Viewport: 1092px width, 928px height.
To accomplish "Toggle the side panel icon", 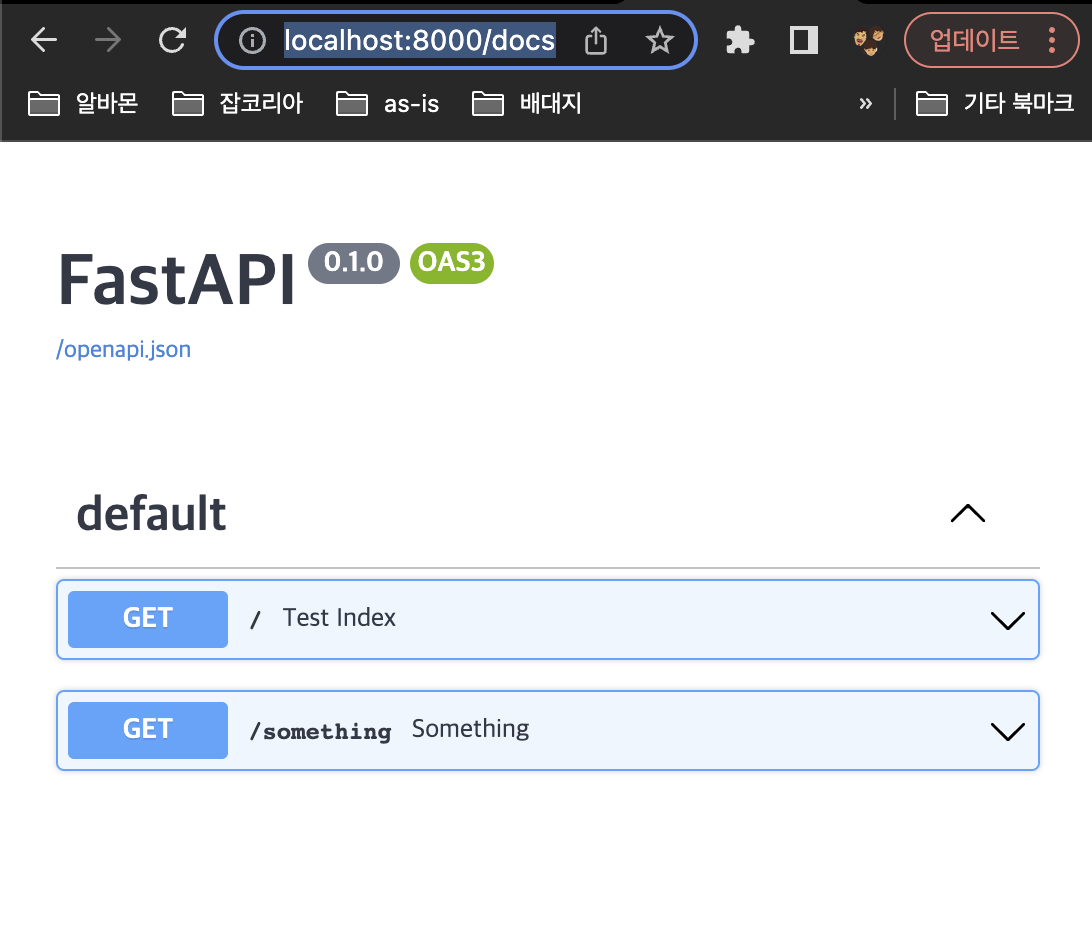I will pos(804,40).
